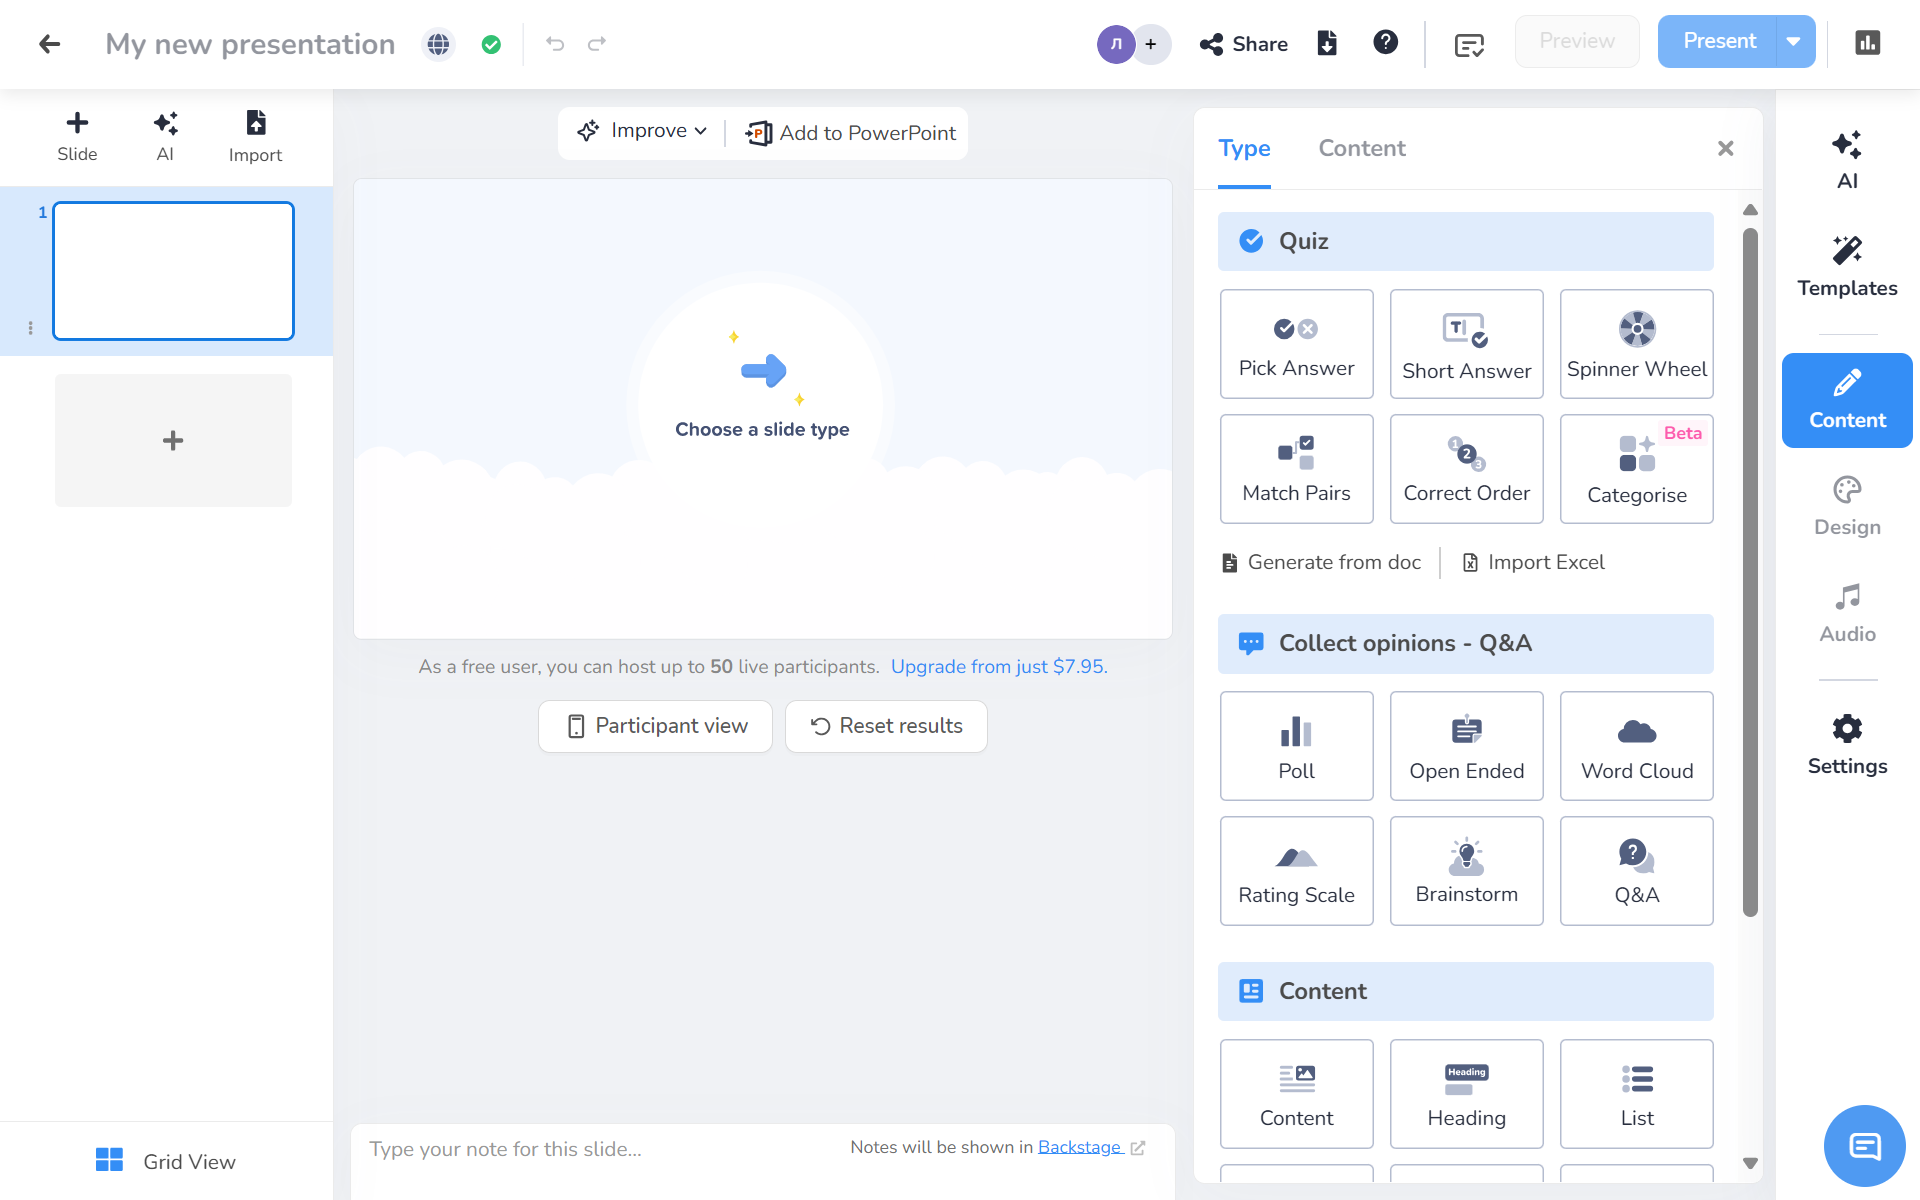Screen dimensions: 1920x1200
Task: Click the Preview button
Action: pos(1577,42)
